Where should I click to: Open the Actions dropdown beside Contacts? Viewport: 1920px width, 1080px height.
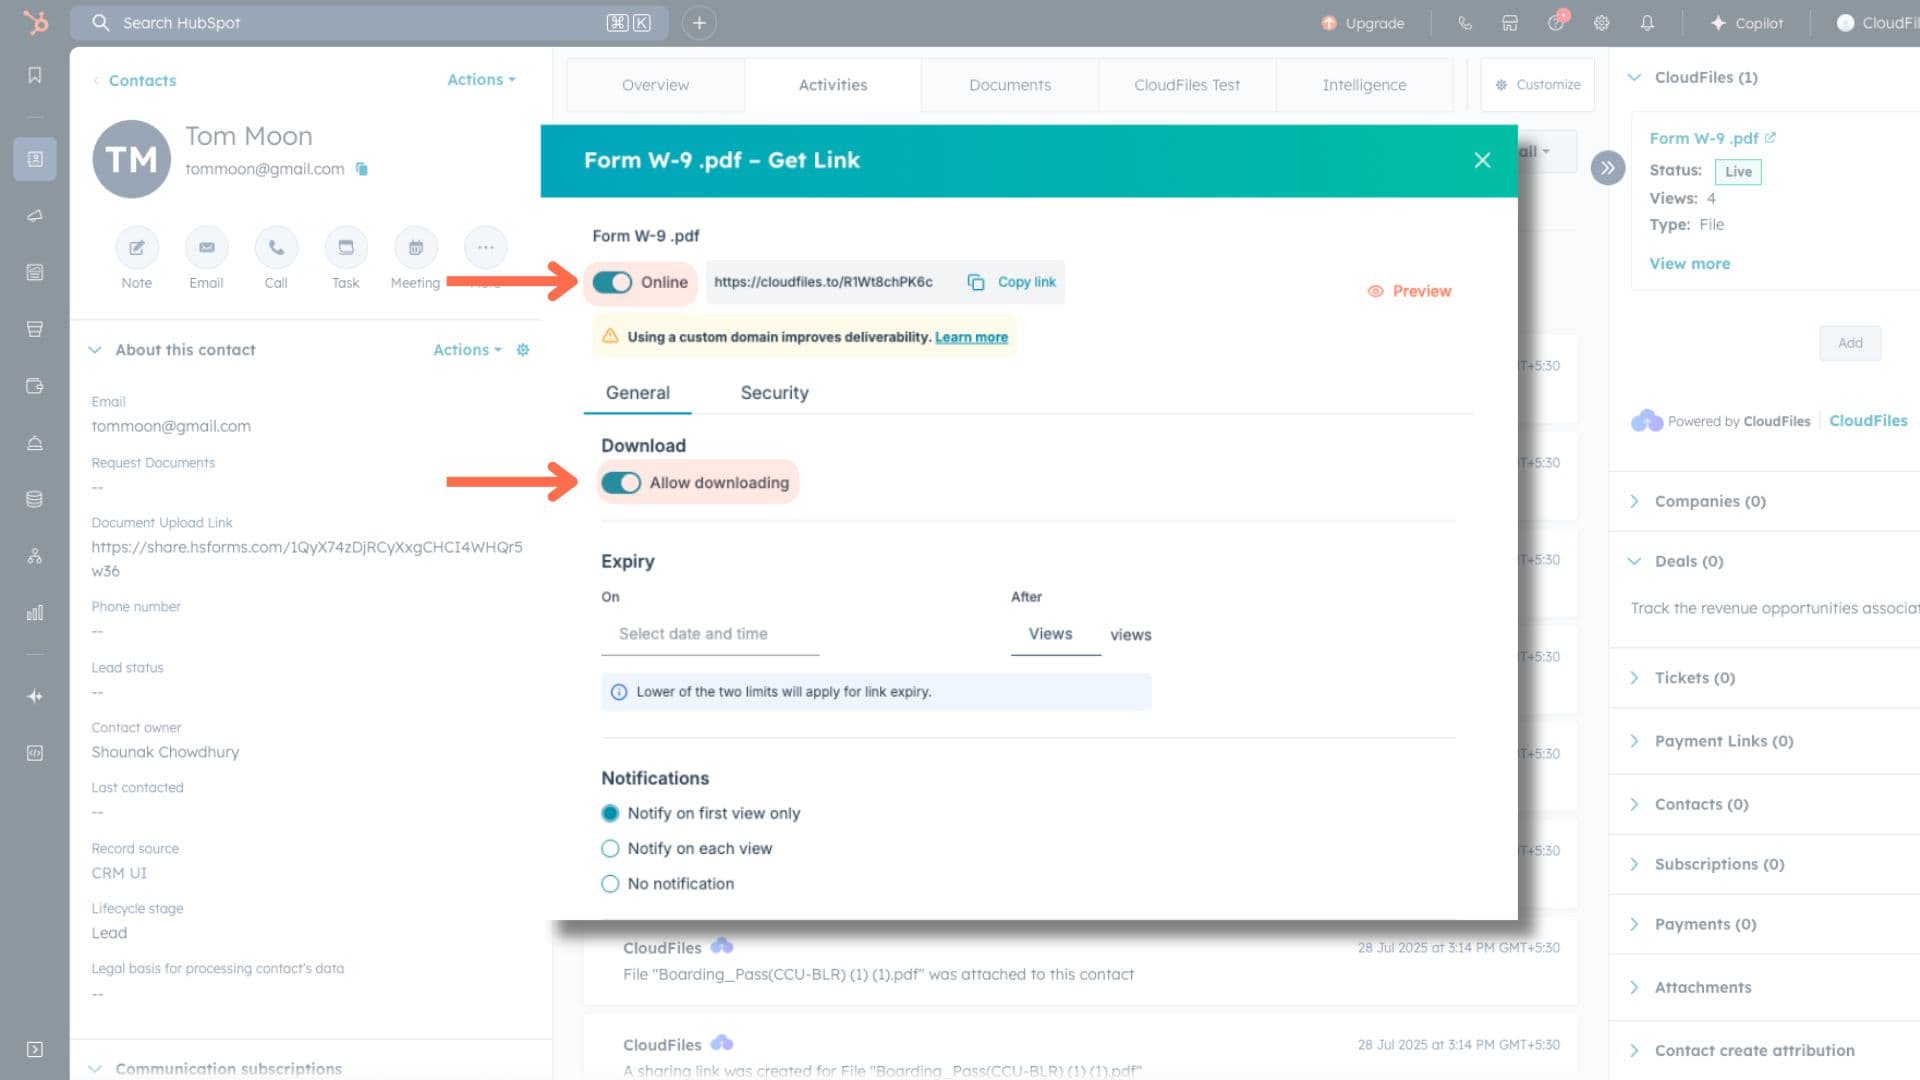(x=481, y=80)
